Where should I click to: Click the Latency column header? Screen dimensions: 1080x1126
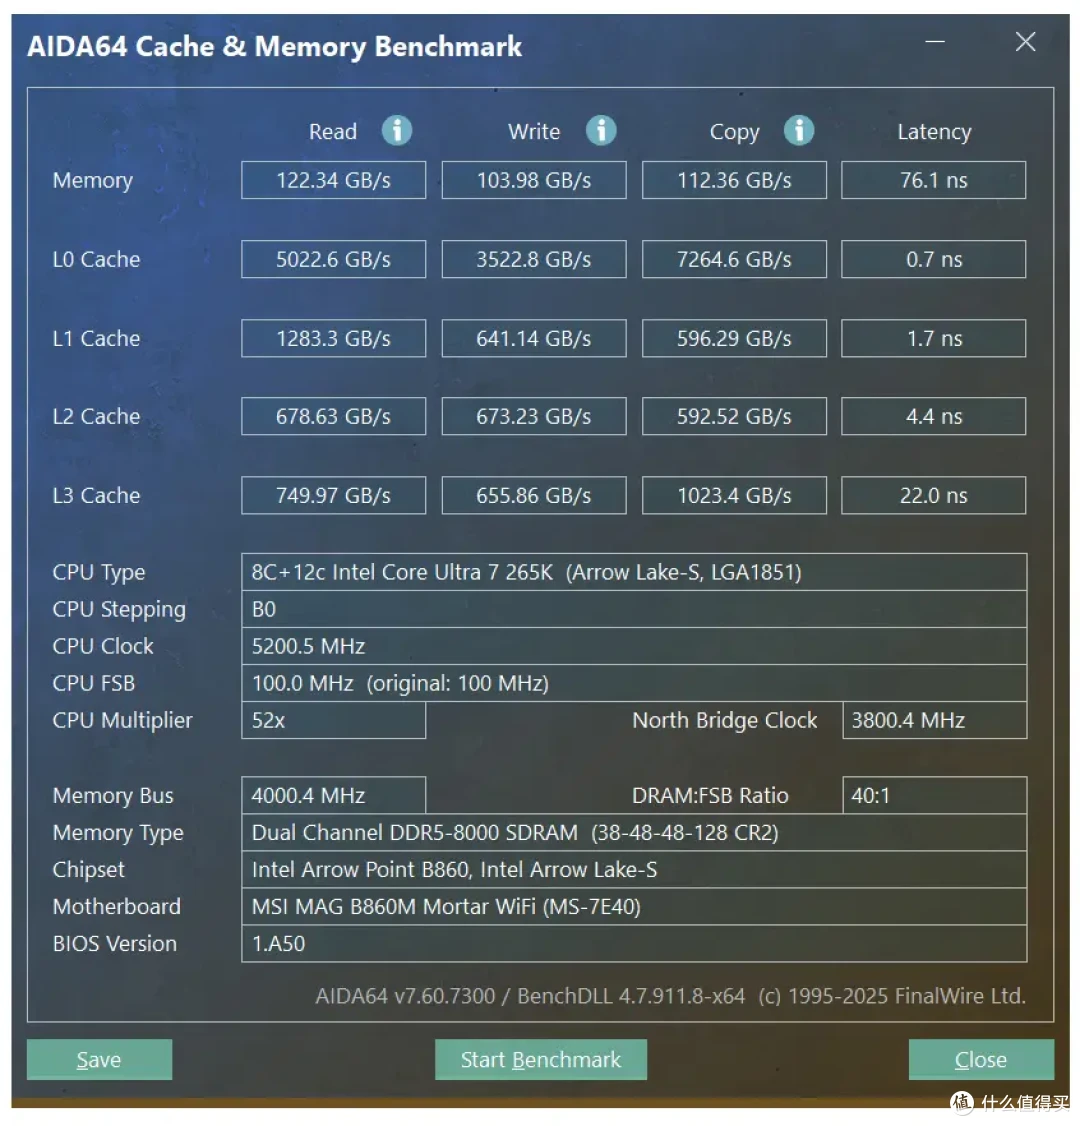tap(934, 132)
